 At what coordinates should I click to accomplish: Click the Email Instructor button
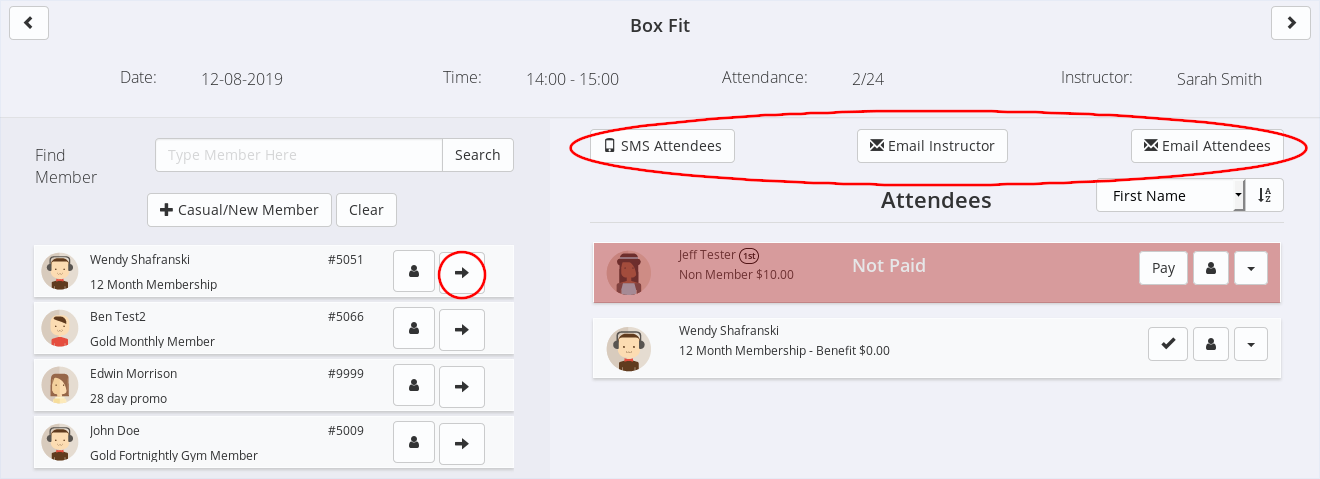[x=932, y=146]
